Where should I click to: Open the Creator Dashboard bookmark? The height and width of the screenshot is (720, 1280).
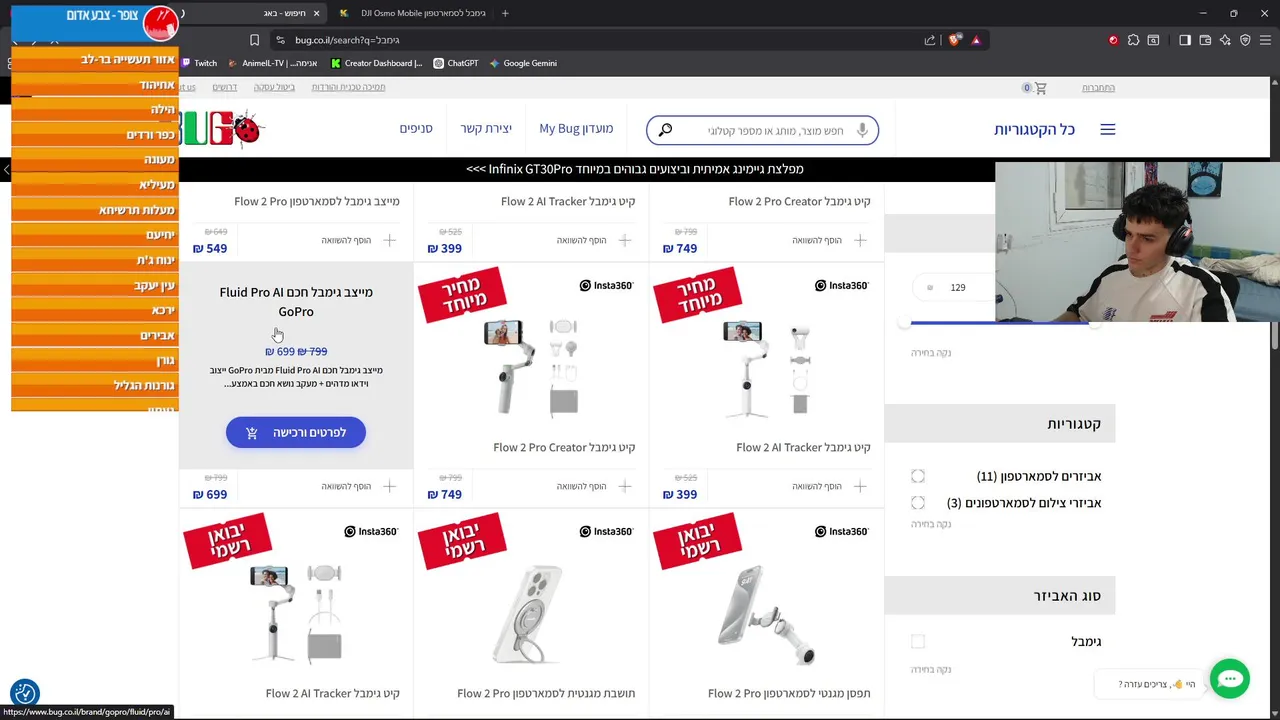[376, 63]
